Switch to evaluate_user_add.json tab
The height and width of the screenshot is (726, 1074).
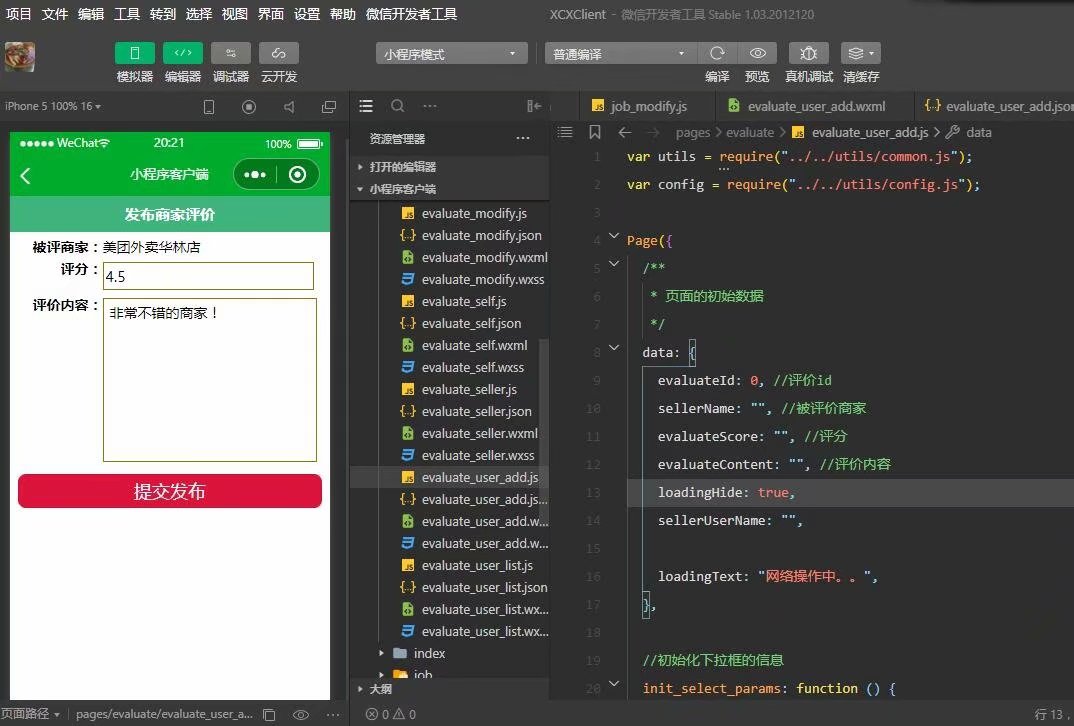point(997,106)
